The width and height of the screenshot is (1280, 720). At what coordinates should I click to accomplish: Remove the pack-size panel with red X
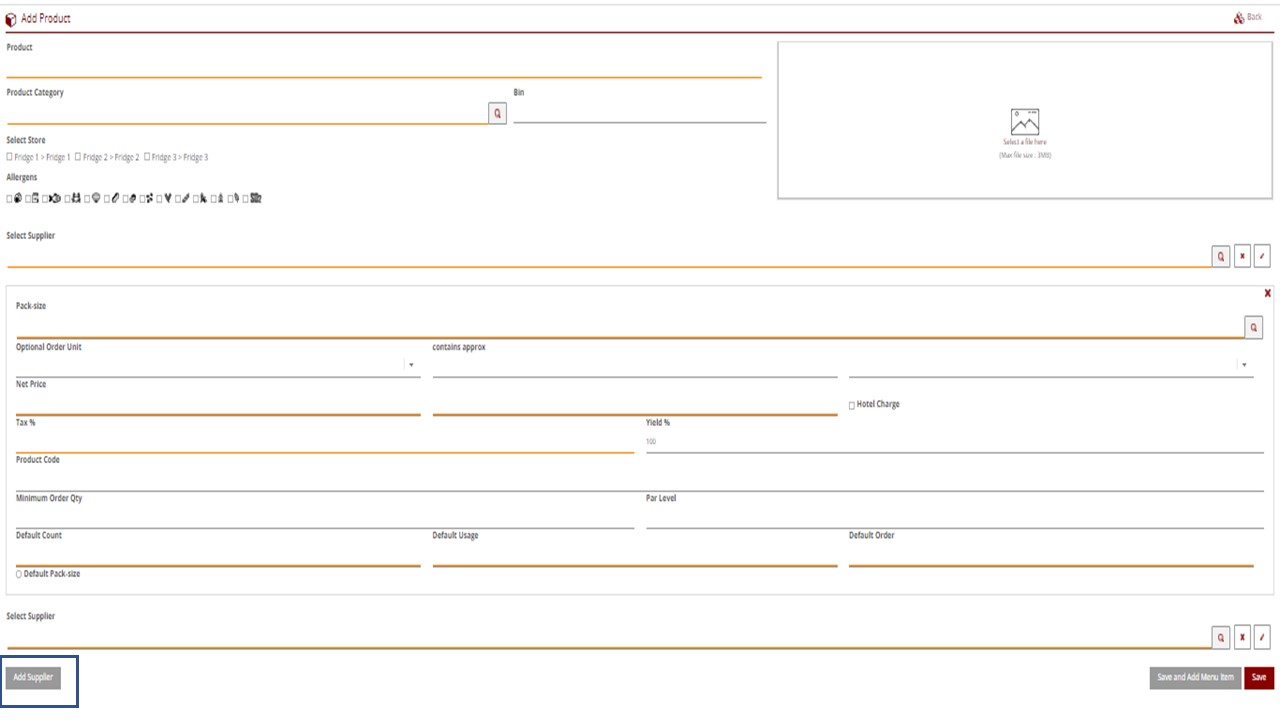click(1267, 293)
